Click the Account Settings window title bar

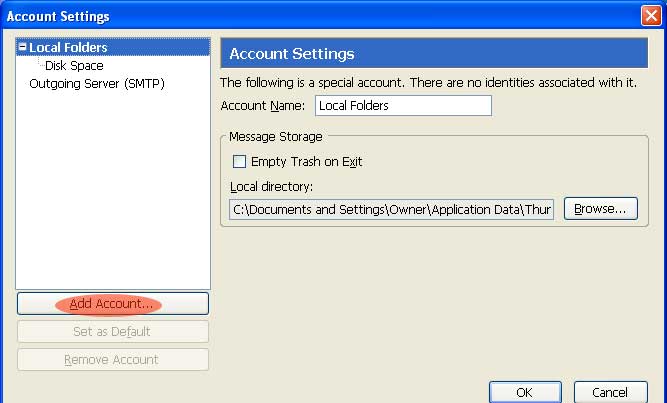coord(300,16)
